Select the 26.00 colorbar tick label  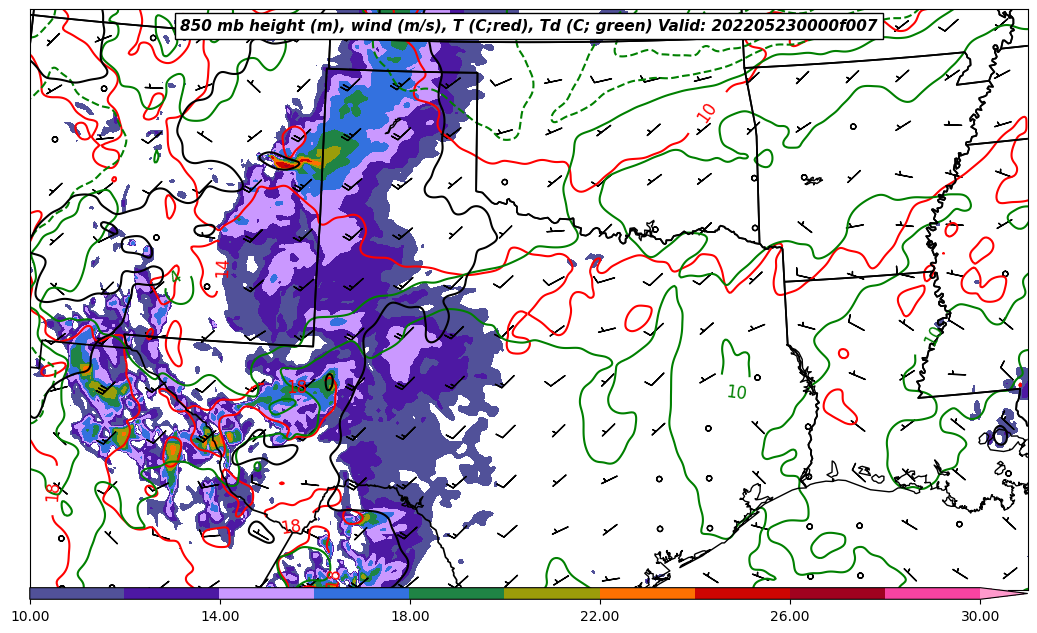pos(790,617)
